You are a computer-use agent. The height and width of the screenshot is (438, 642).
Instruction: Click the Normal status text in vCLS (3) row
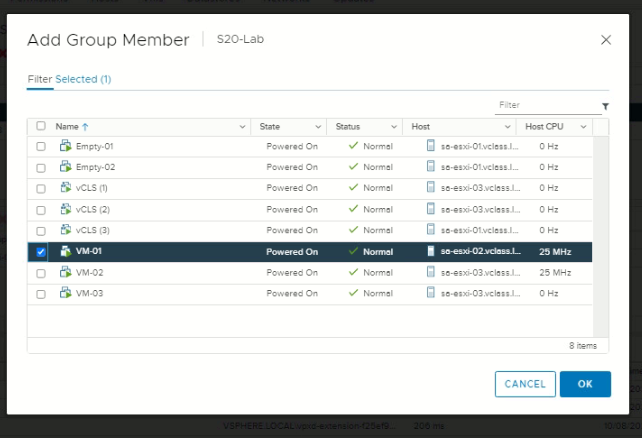pos(378,230)
